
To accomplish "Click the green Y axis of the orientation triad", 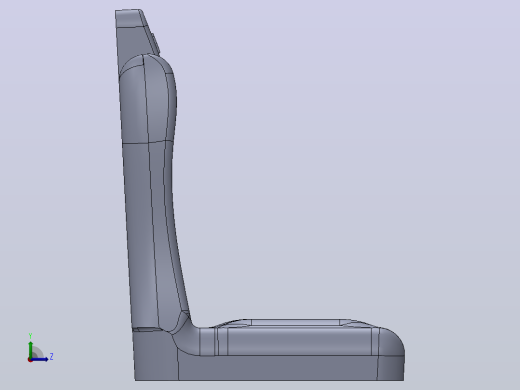I will click(30, 349).
